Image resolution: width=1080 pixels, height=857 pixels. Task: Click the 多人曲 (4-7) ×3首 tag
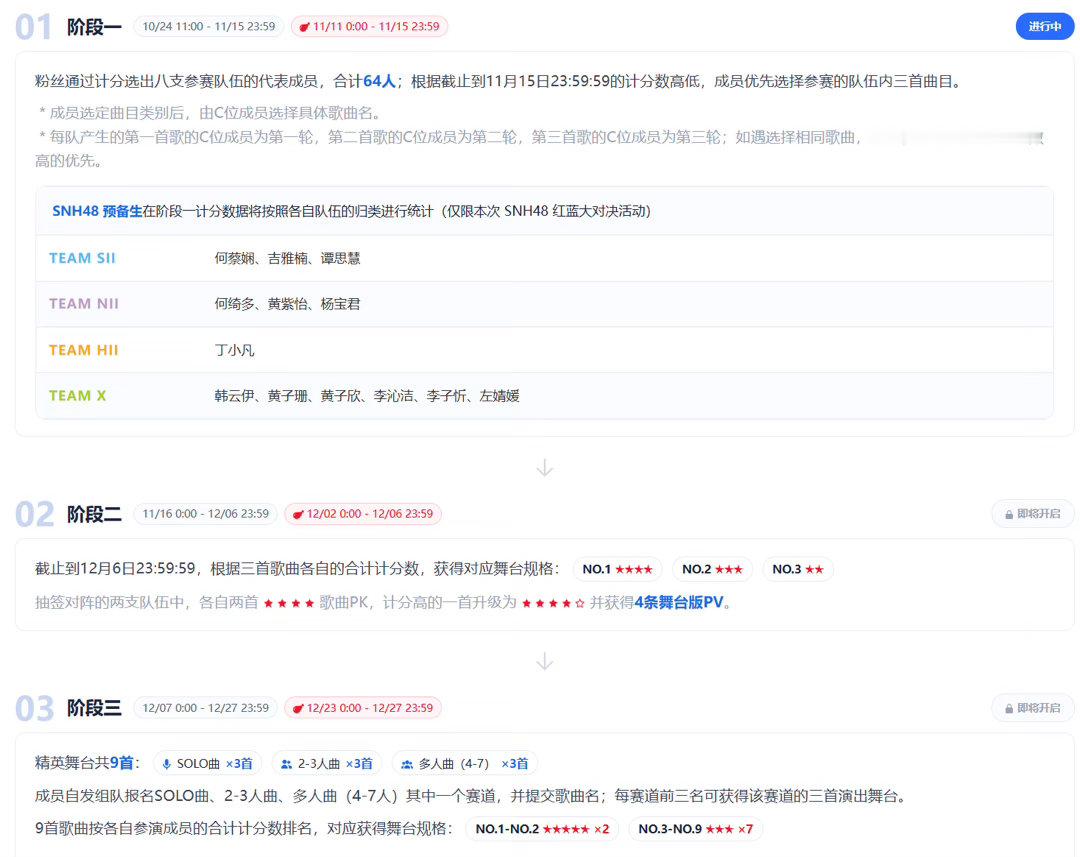(465, 764)
